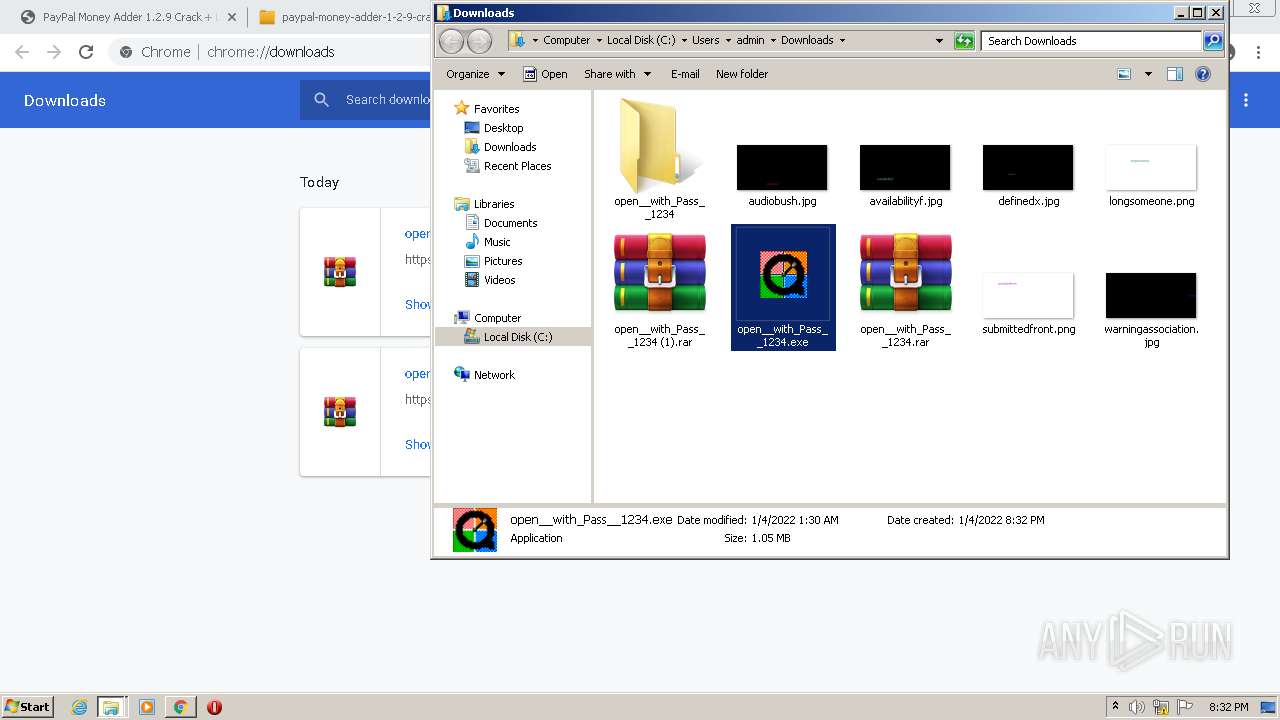Open Share with dropdown
This screenshot has height=720, width=1280.
point(617,74)
